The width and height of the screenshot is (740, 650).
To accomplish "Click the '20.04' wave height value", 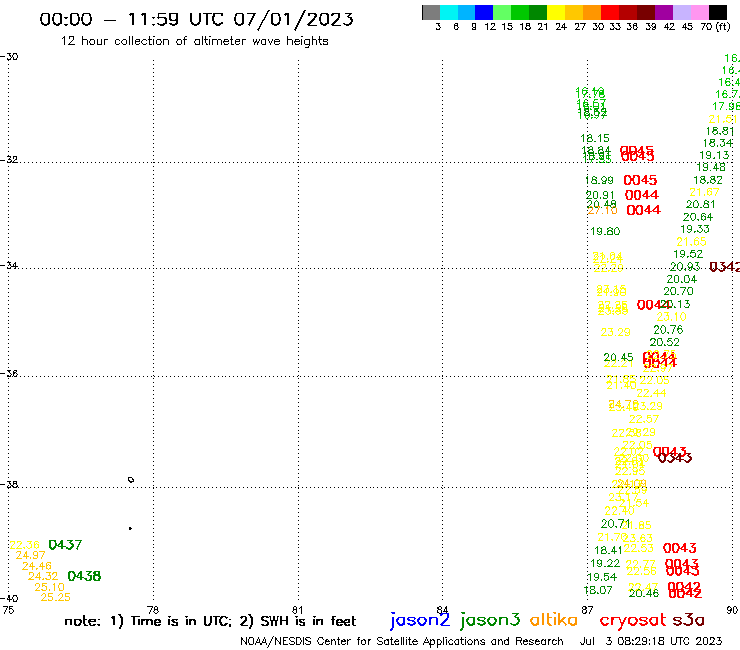I will point(681,279).
